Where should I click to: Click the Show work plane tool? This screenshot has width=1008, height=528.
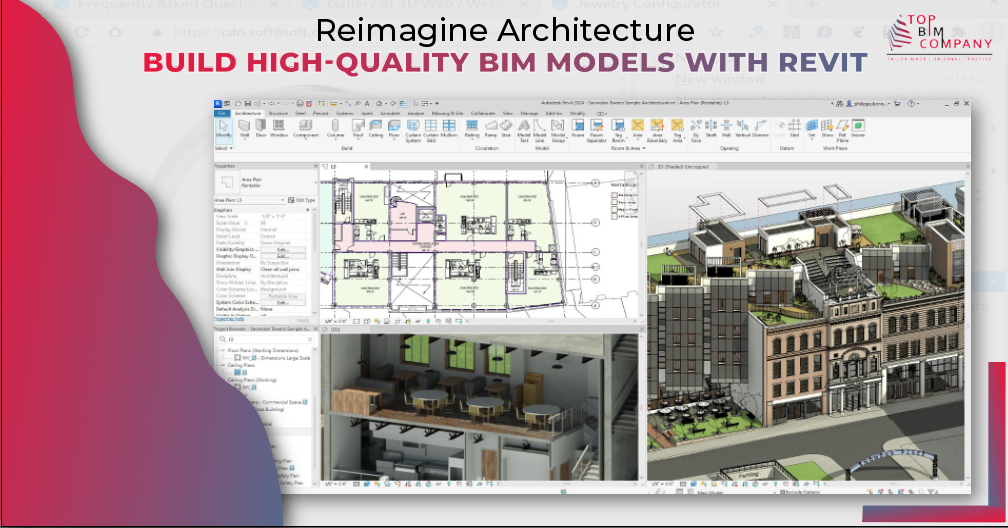tap(827, 128)
